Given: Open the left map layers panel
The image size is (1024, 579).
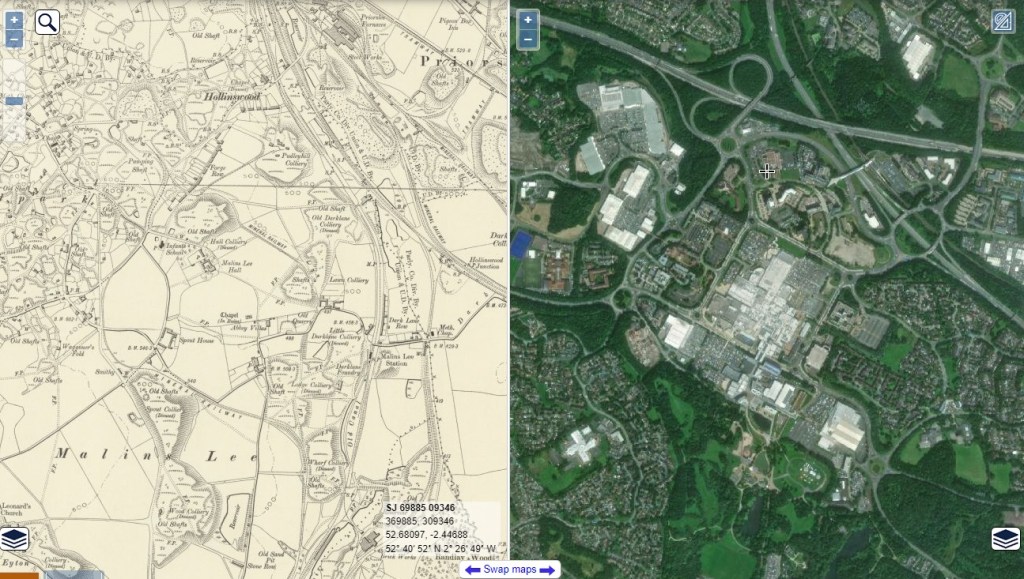Looking at the screenshot, I should pos(14,539).
